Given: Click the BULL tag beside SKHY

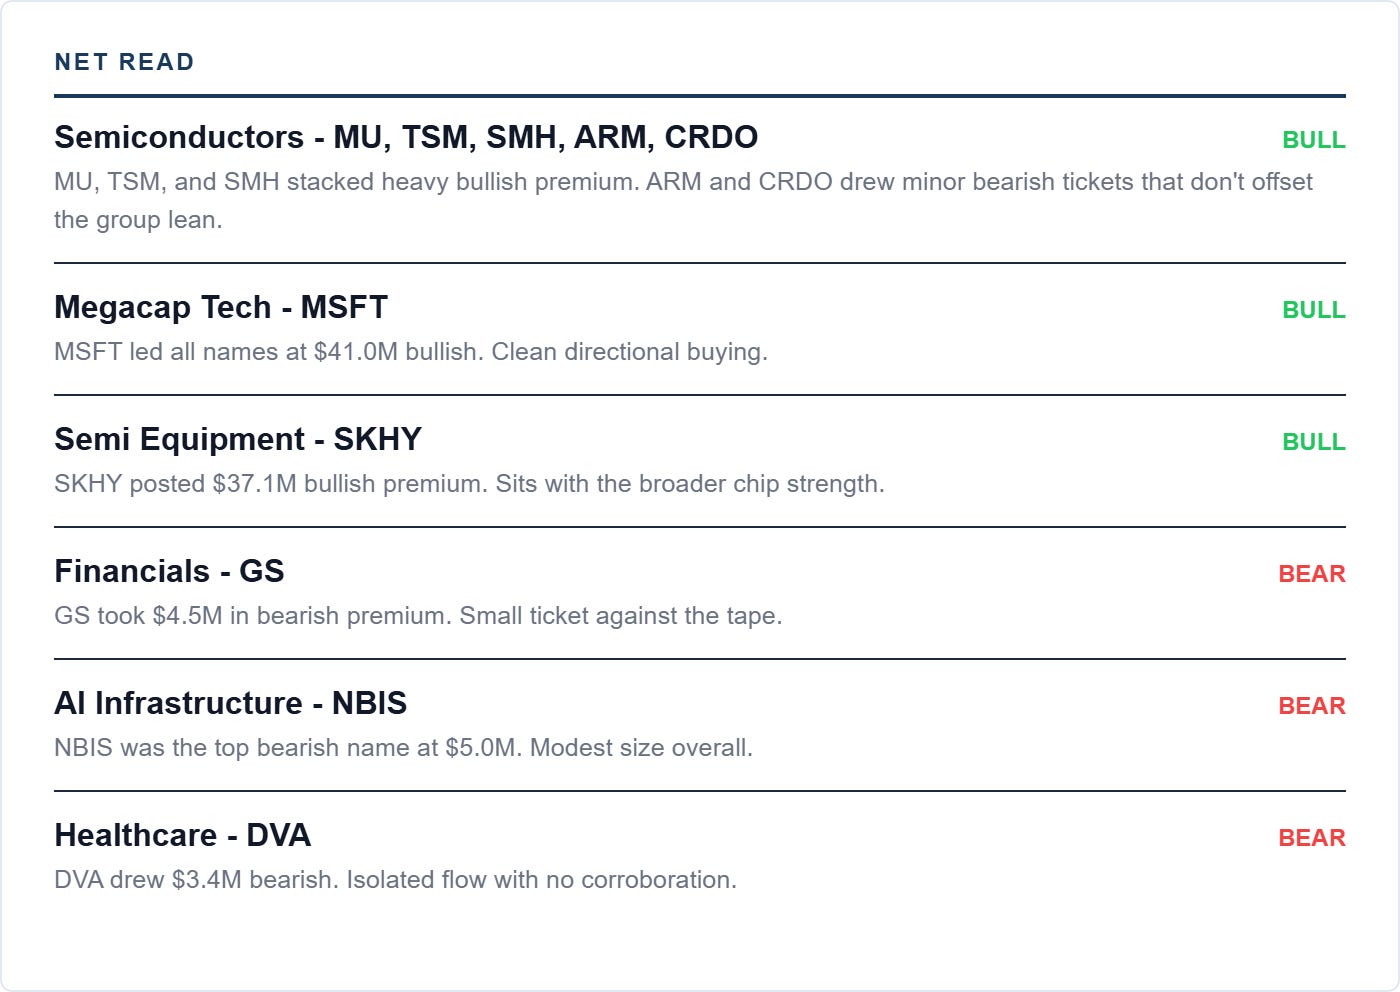Looking at the screenshot, I should pyautogui.click(x=1313, y=442).
